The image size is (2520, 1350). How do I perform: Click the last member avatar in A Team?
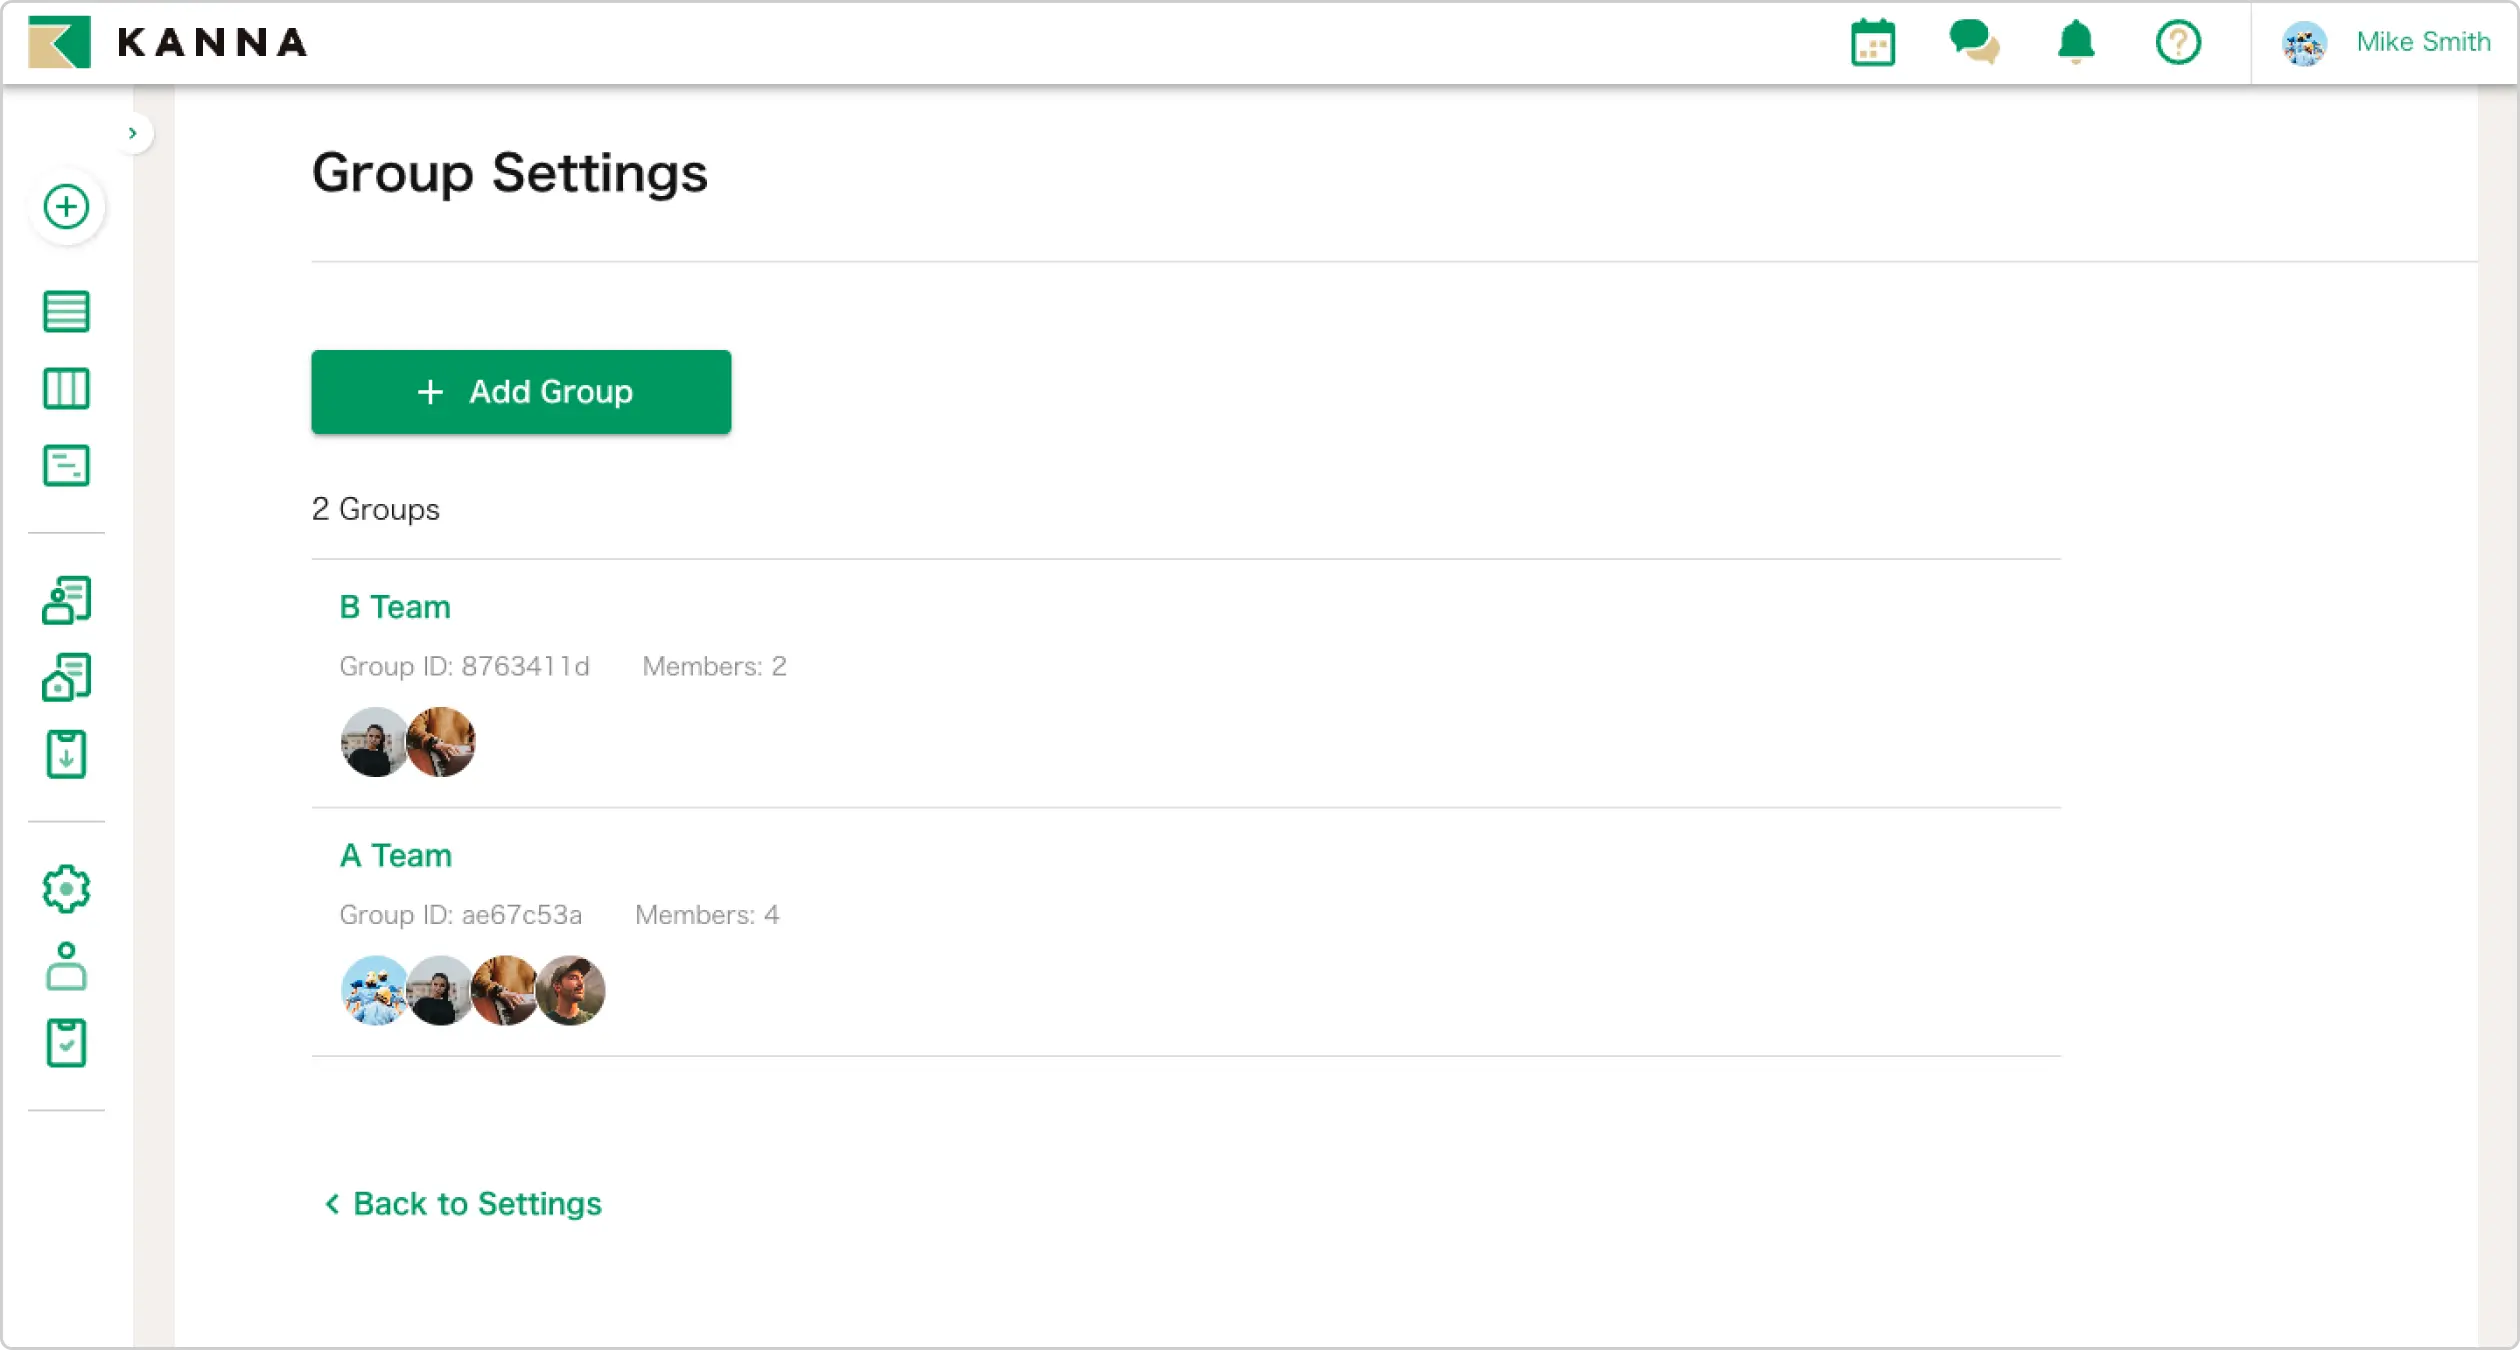(571, 991)
